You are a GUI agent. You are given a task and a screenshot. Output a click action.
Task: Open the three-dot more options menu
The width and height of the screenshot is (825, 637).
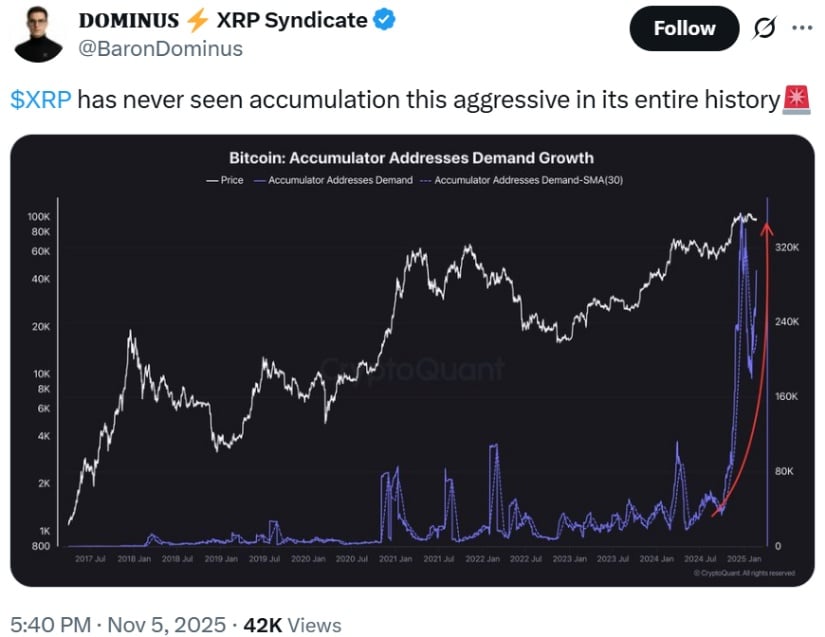pos(801,28)
